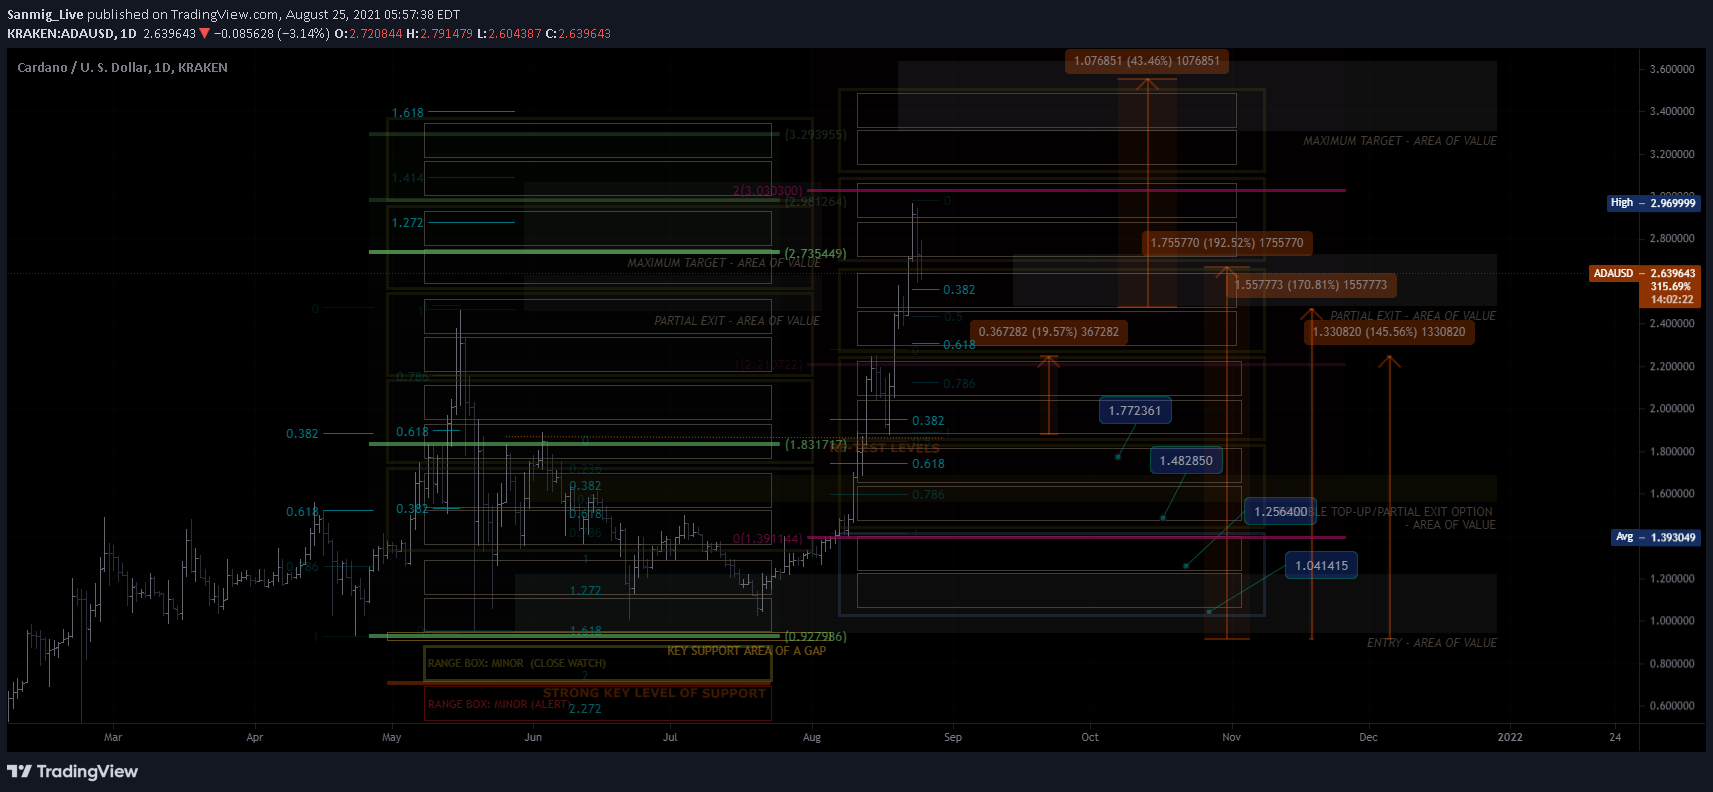
Task: Select the 'KRAKEN:ADAUSD, 1D' symbol text in header
Action: pos(72,33)
